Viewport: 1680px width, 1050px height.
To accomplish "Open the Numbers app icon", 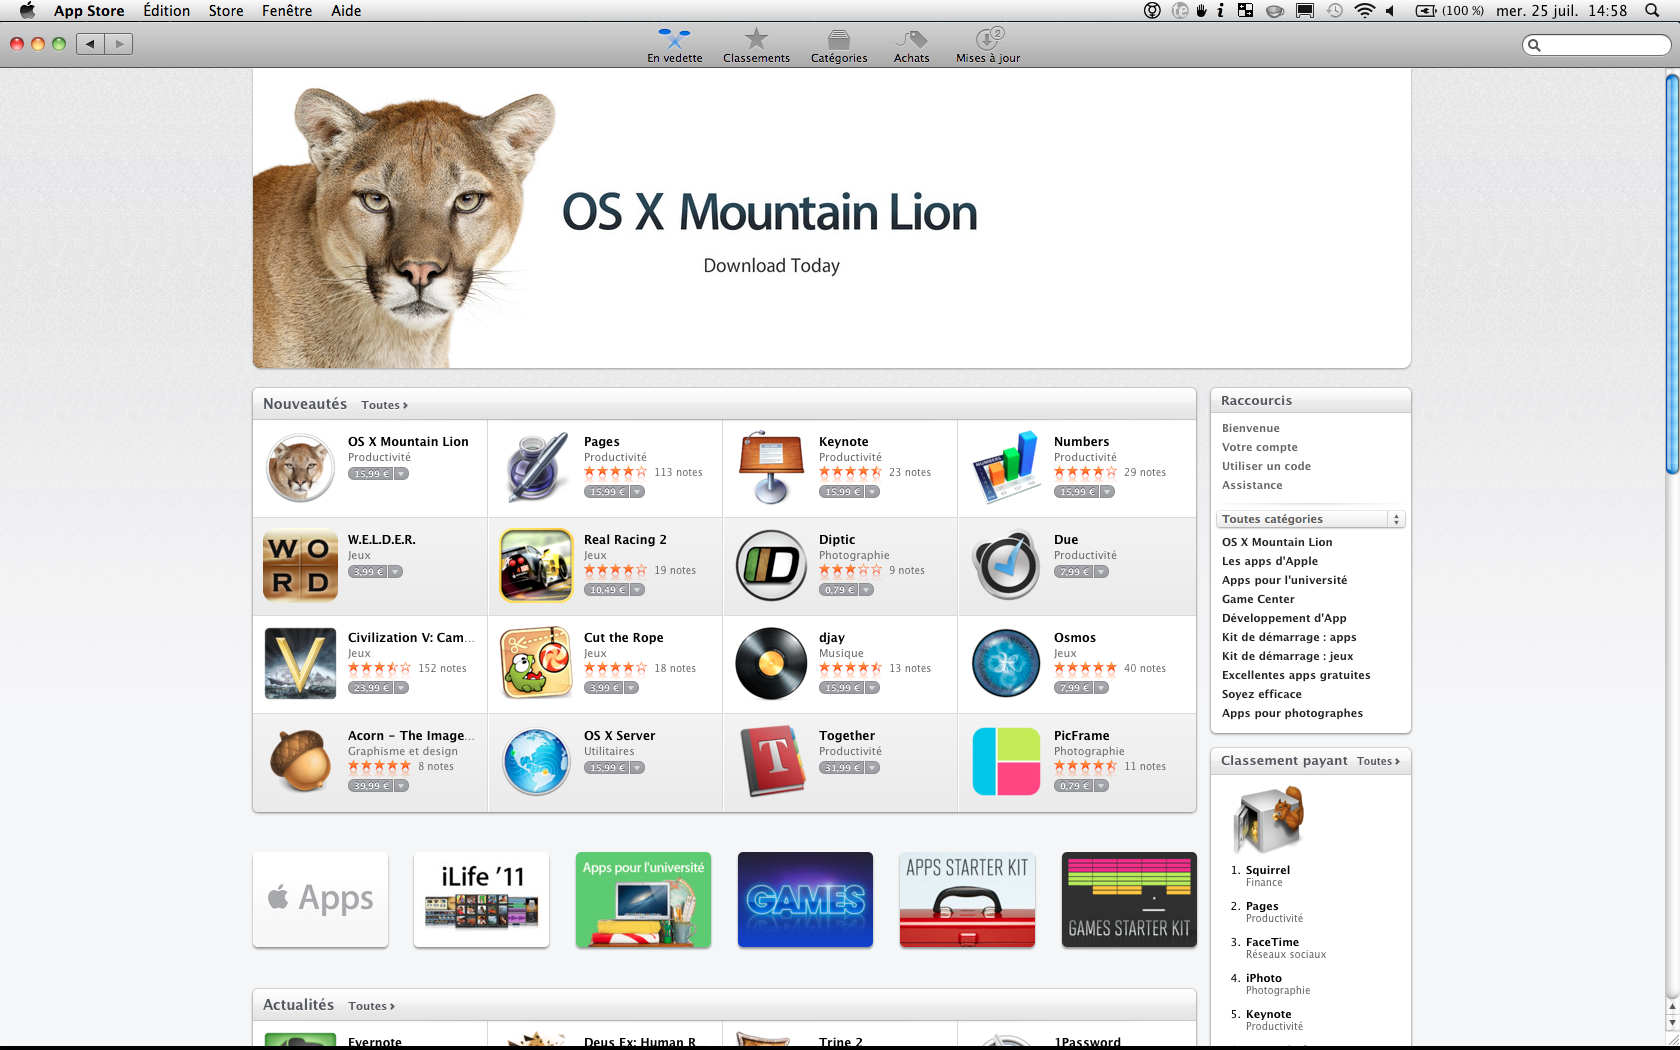I will pyautogui.click(x=1006, y=468).
